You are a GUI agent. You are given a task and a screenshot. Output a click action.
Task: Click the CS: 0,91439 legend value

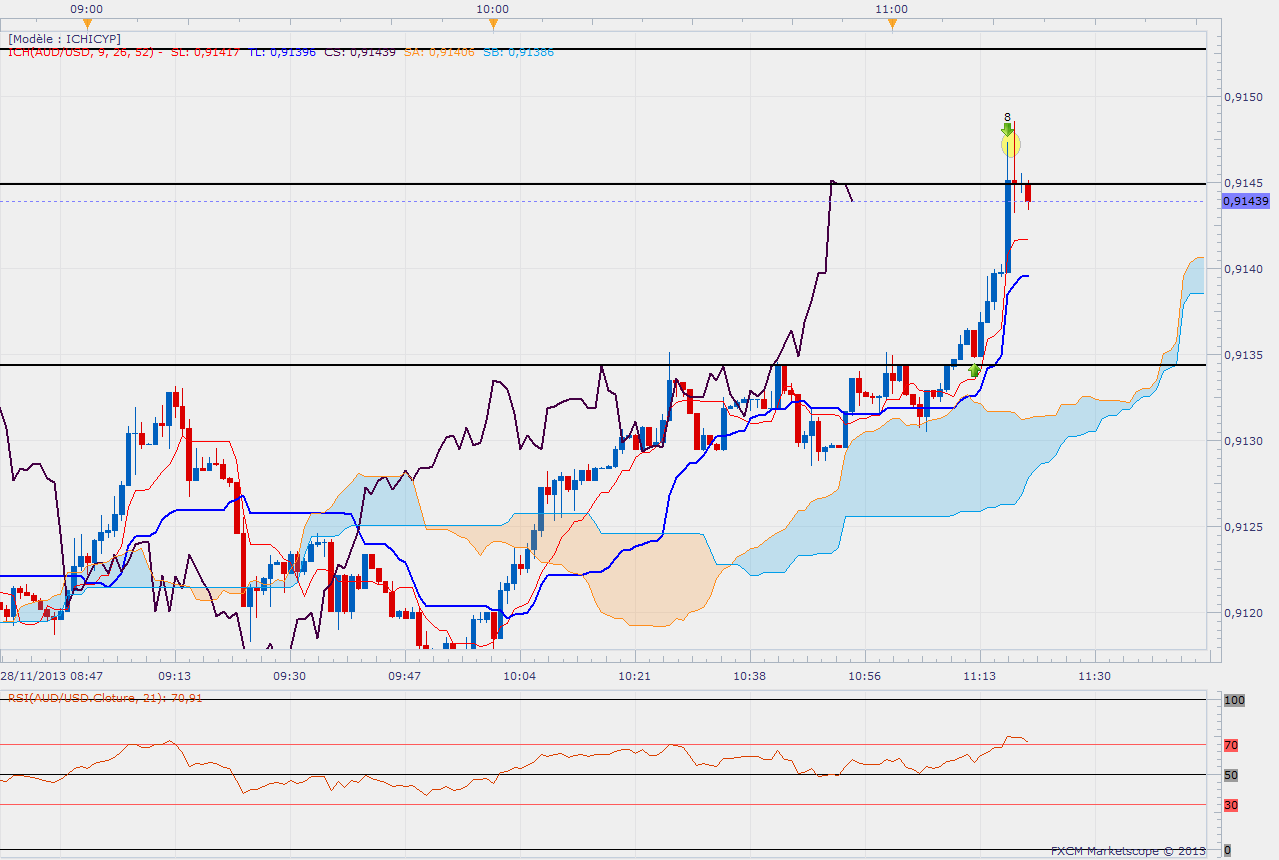[x=359, y=52]
